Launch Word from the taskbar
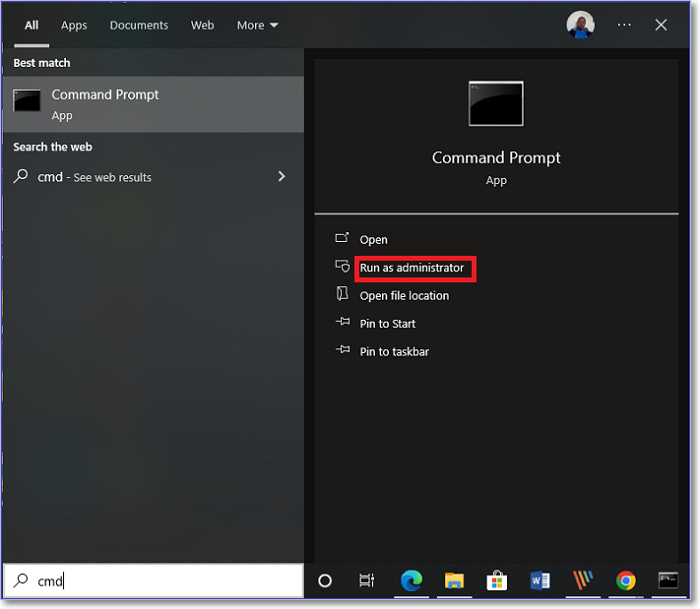 tap(540, 581)
